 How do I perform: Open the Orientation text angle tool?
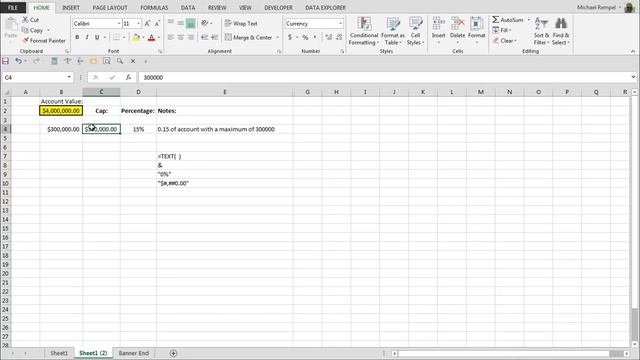tap(205, 23)
